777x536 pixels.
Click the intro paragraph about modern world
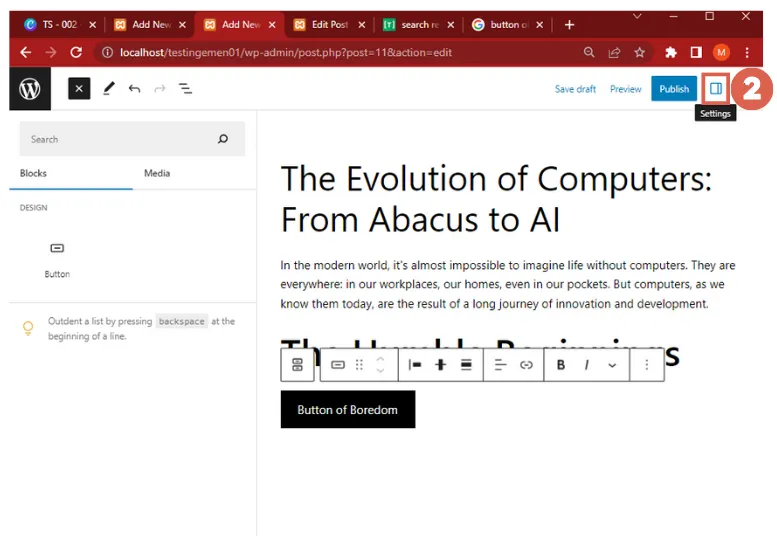(507, 284)
